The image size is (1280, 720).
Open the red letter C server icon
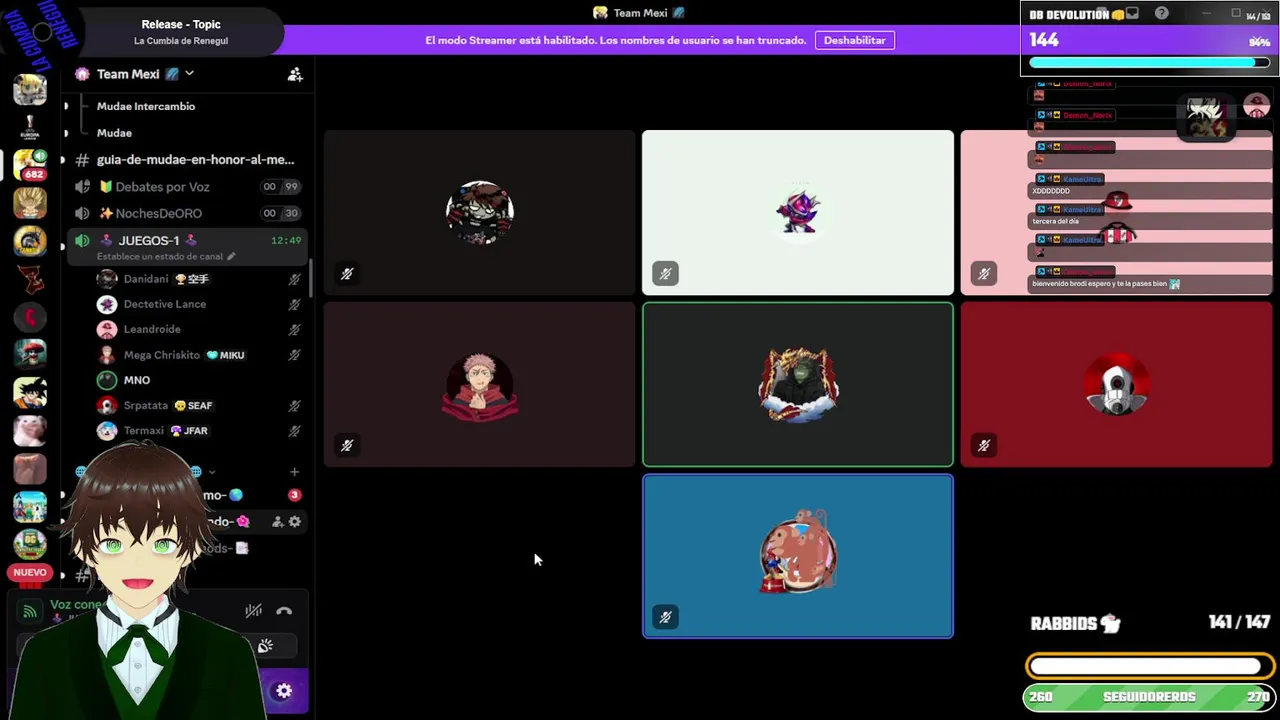30,317
